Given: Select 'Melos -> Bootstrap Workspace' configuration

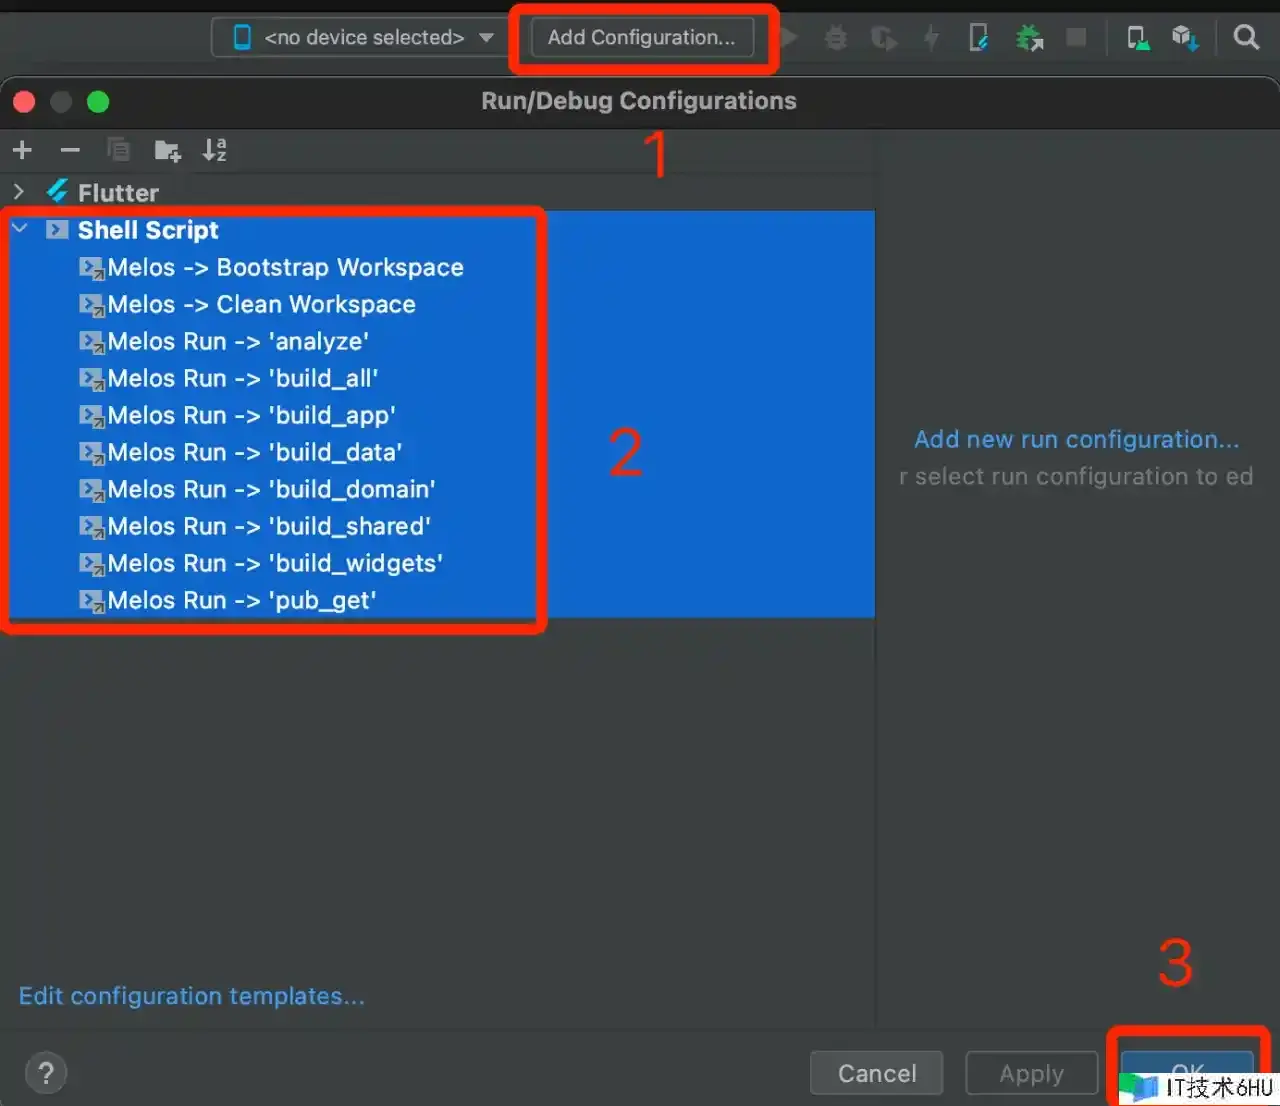Looking at the screenshot, I should click(285, 267).
